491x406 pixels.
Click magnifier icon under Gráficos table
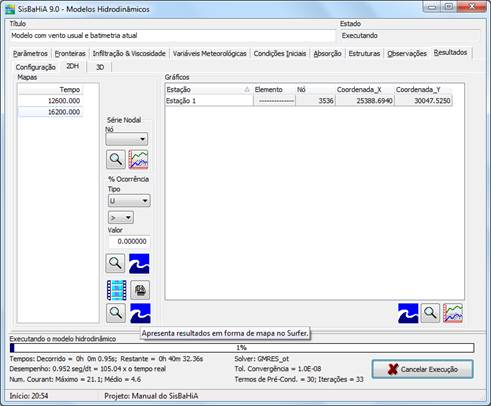pos(430,313)
